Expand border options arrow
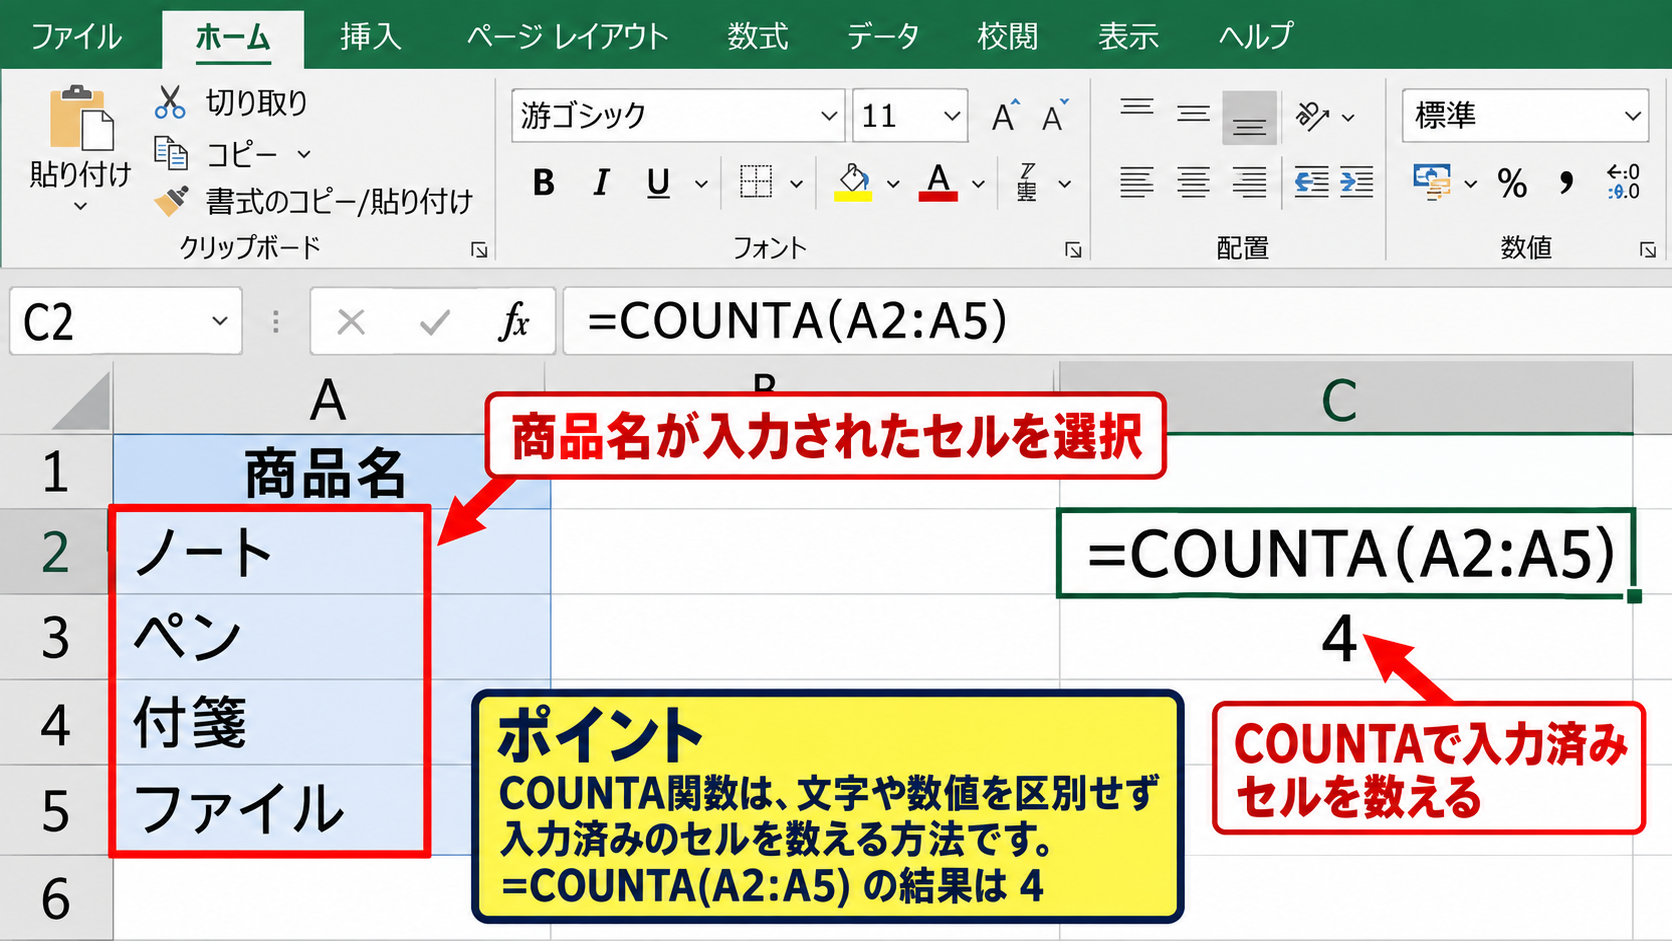This screenshot has width=1672, height=941. tap(796, 184)
